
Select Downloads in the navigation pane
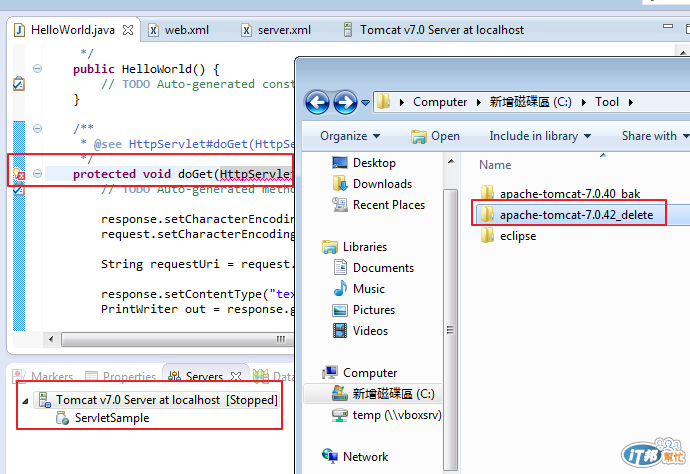tap(372, 184)
